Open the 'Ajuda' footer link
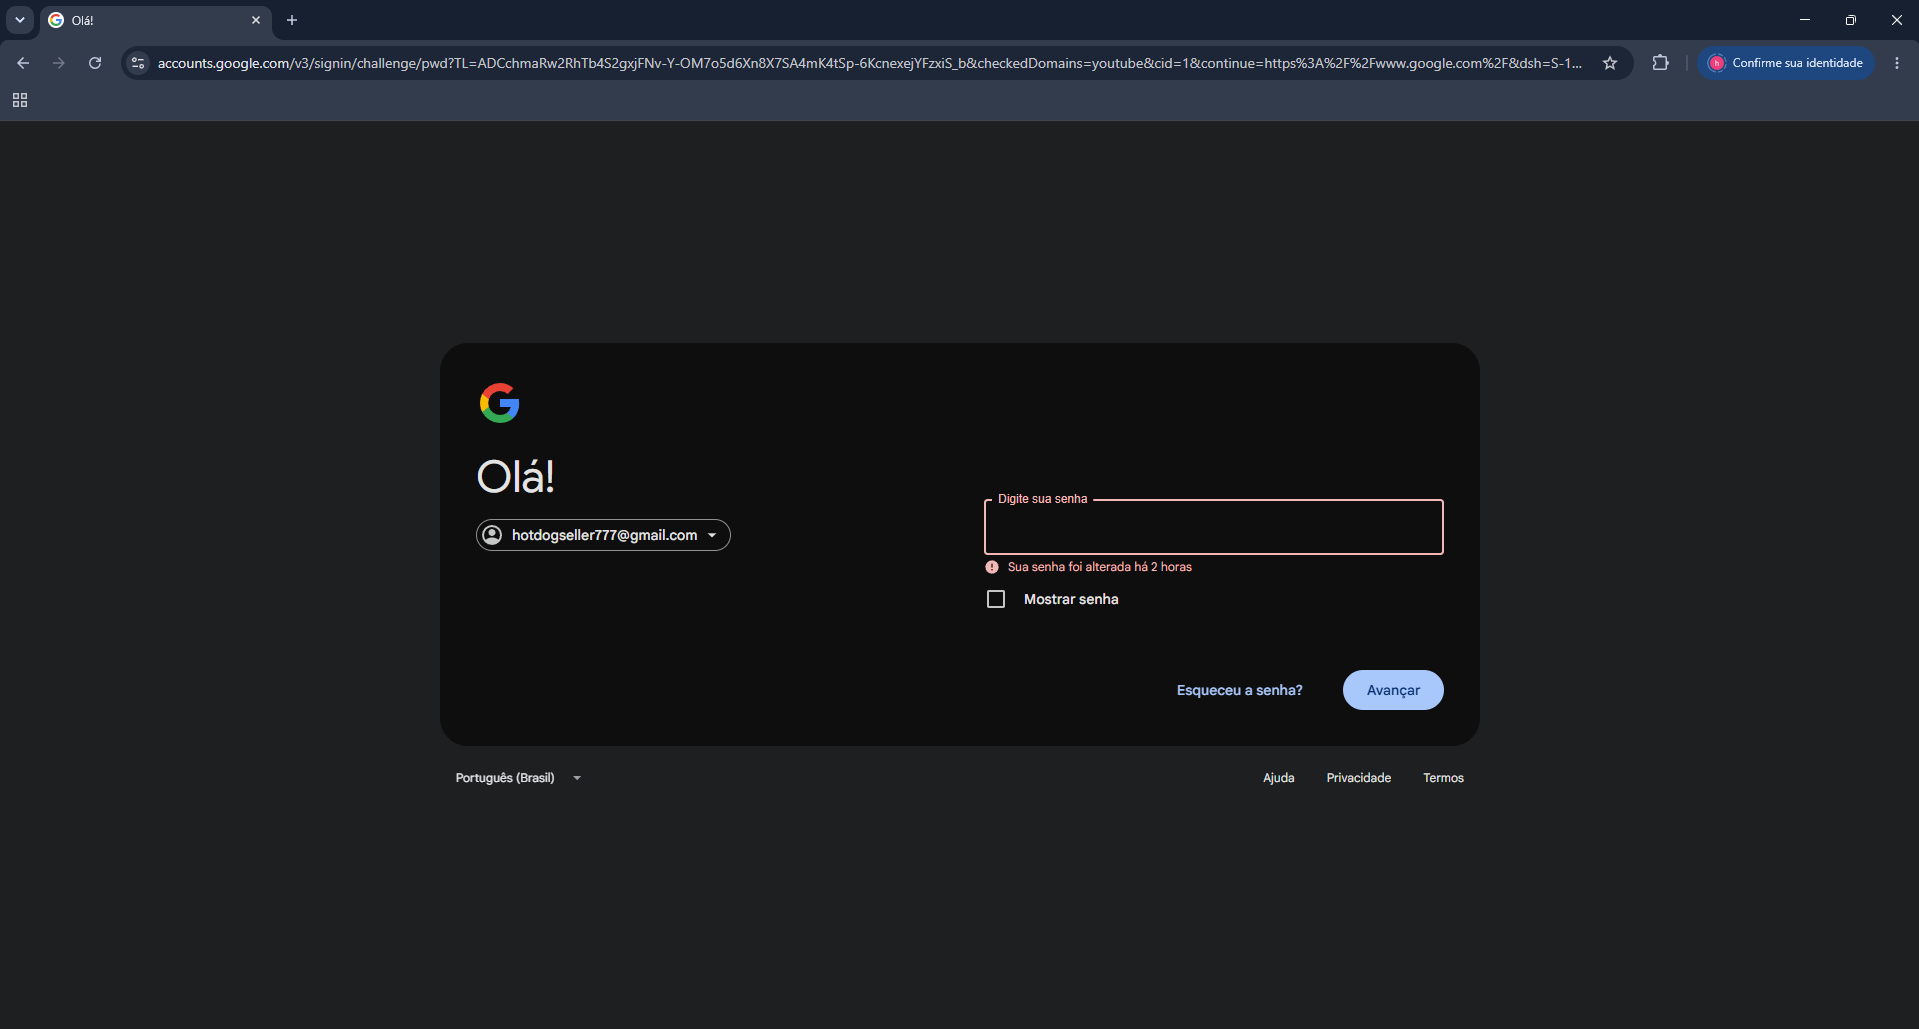Image resolution: width=1919 pixels, height=1029 pixels. point(1278,778)
